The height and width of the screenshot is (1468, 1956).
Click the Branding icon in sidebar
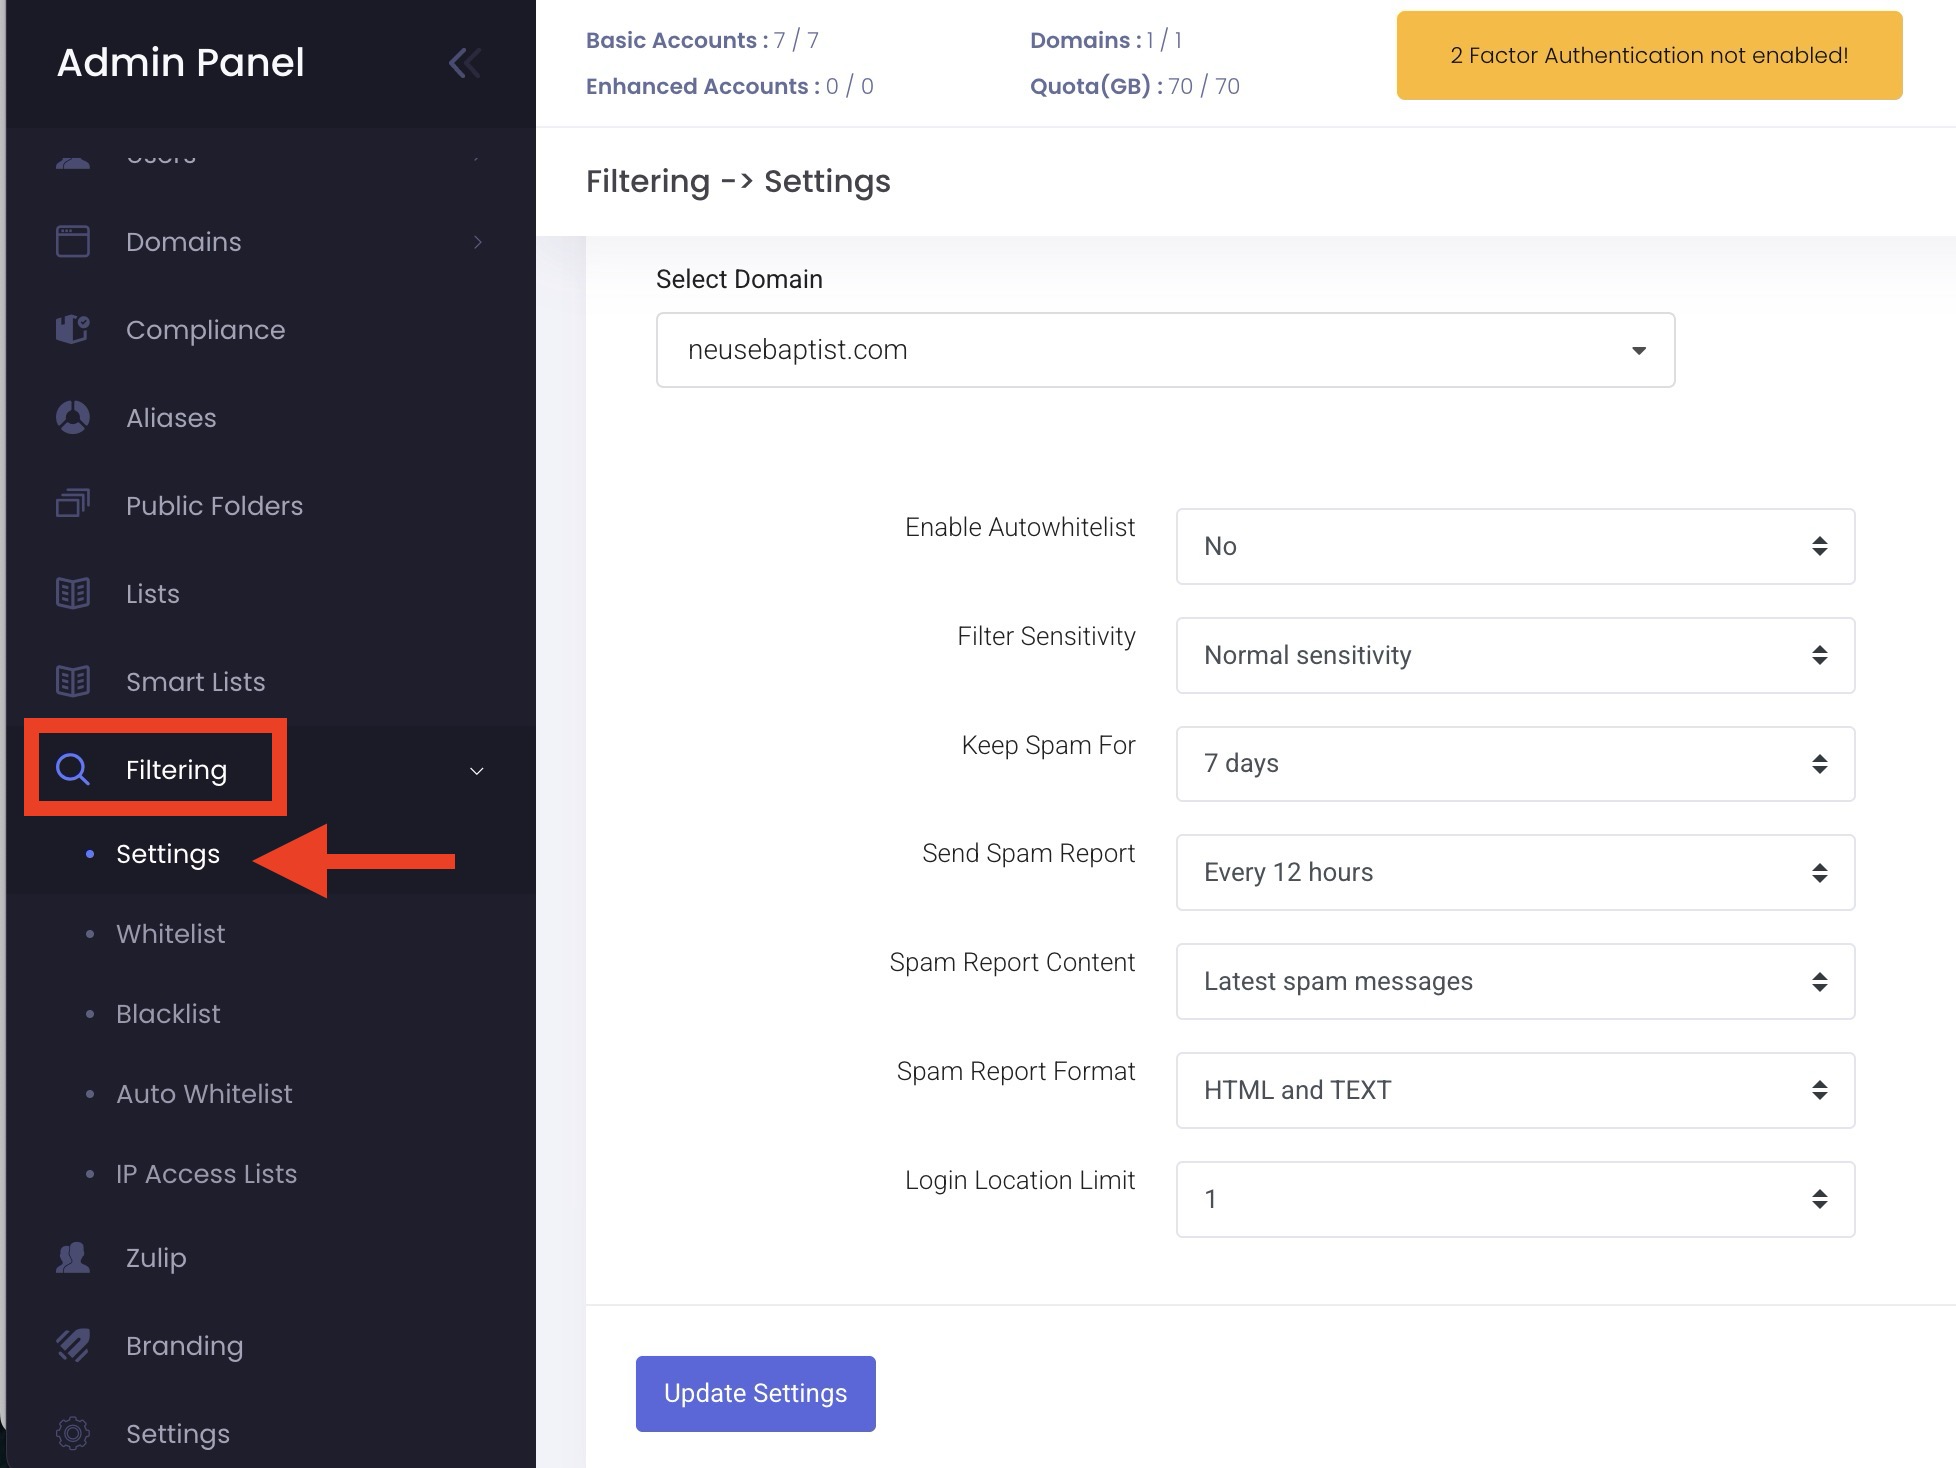pyautogui.click(x=73, y=1345)
